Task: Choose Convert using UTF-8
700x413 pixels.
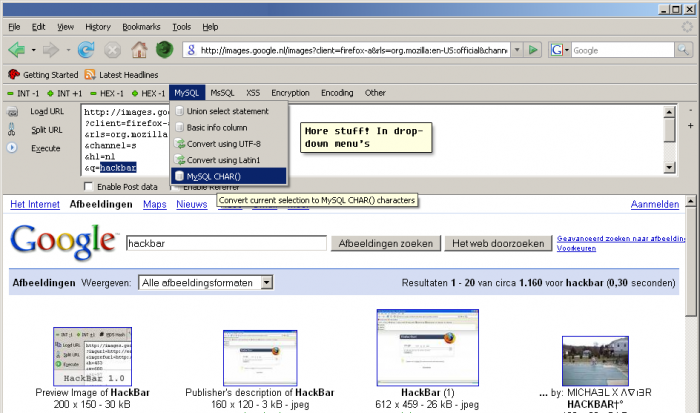Action: [x=229, y=144]
